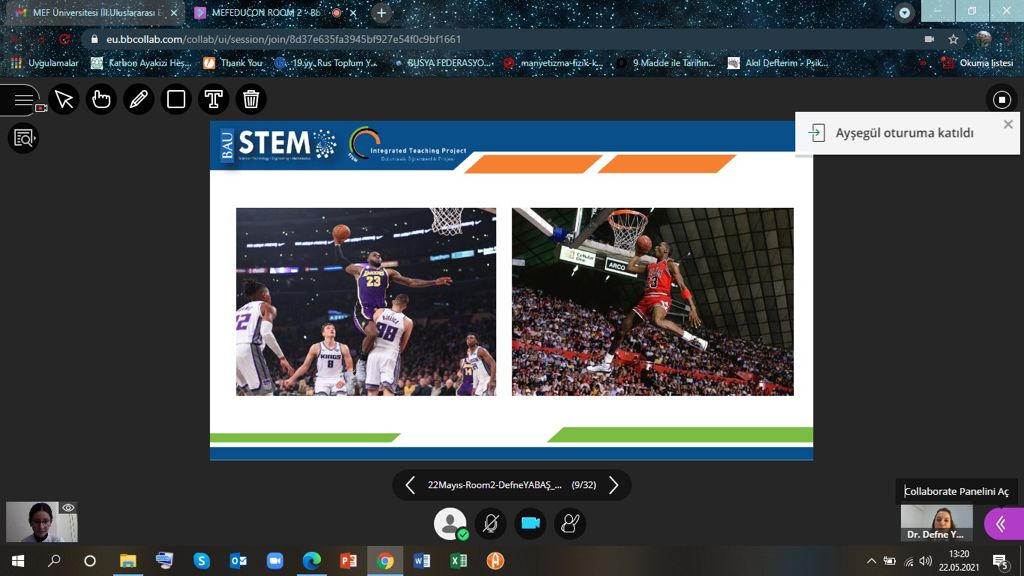Choose the Select pointer tool
The width and height of the screenshot is (1024, 576).
[x=64, y=99]
